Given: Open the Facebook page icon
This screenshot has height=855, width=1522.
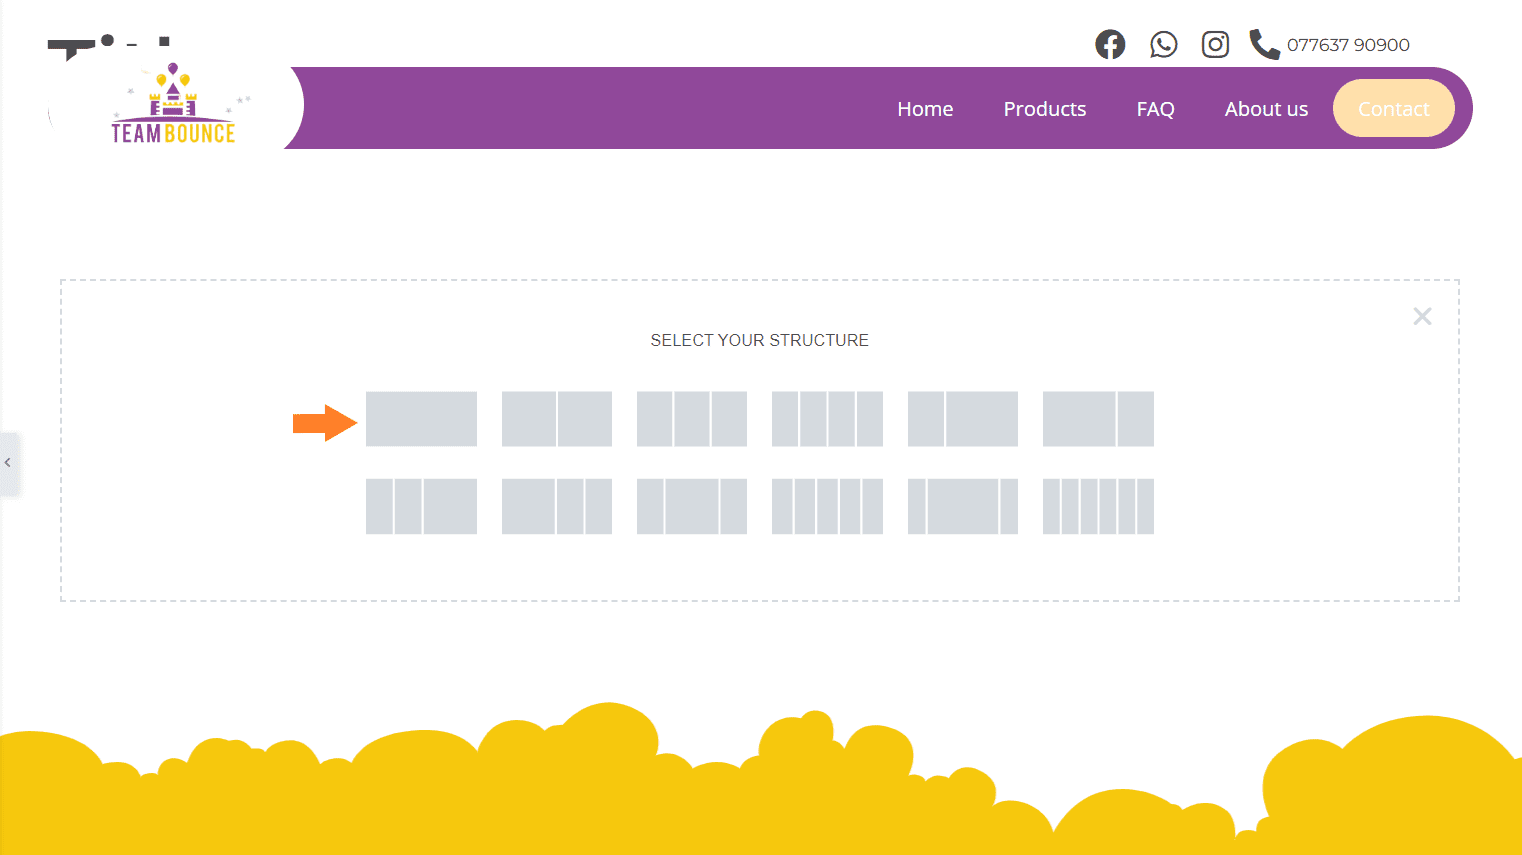Looking at the screenshot, I should [1109, 44].
